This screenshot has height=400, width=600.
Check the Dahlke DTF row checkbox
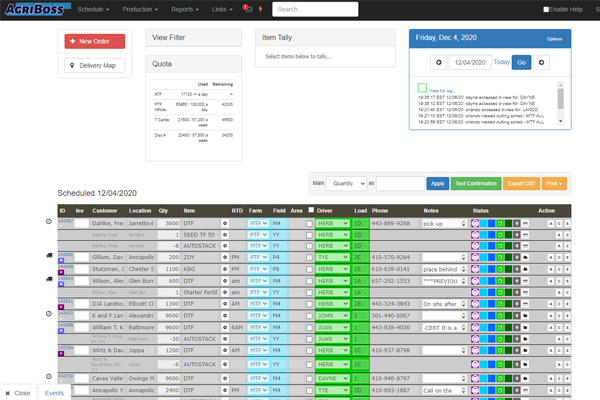coord(309,224)
